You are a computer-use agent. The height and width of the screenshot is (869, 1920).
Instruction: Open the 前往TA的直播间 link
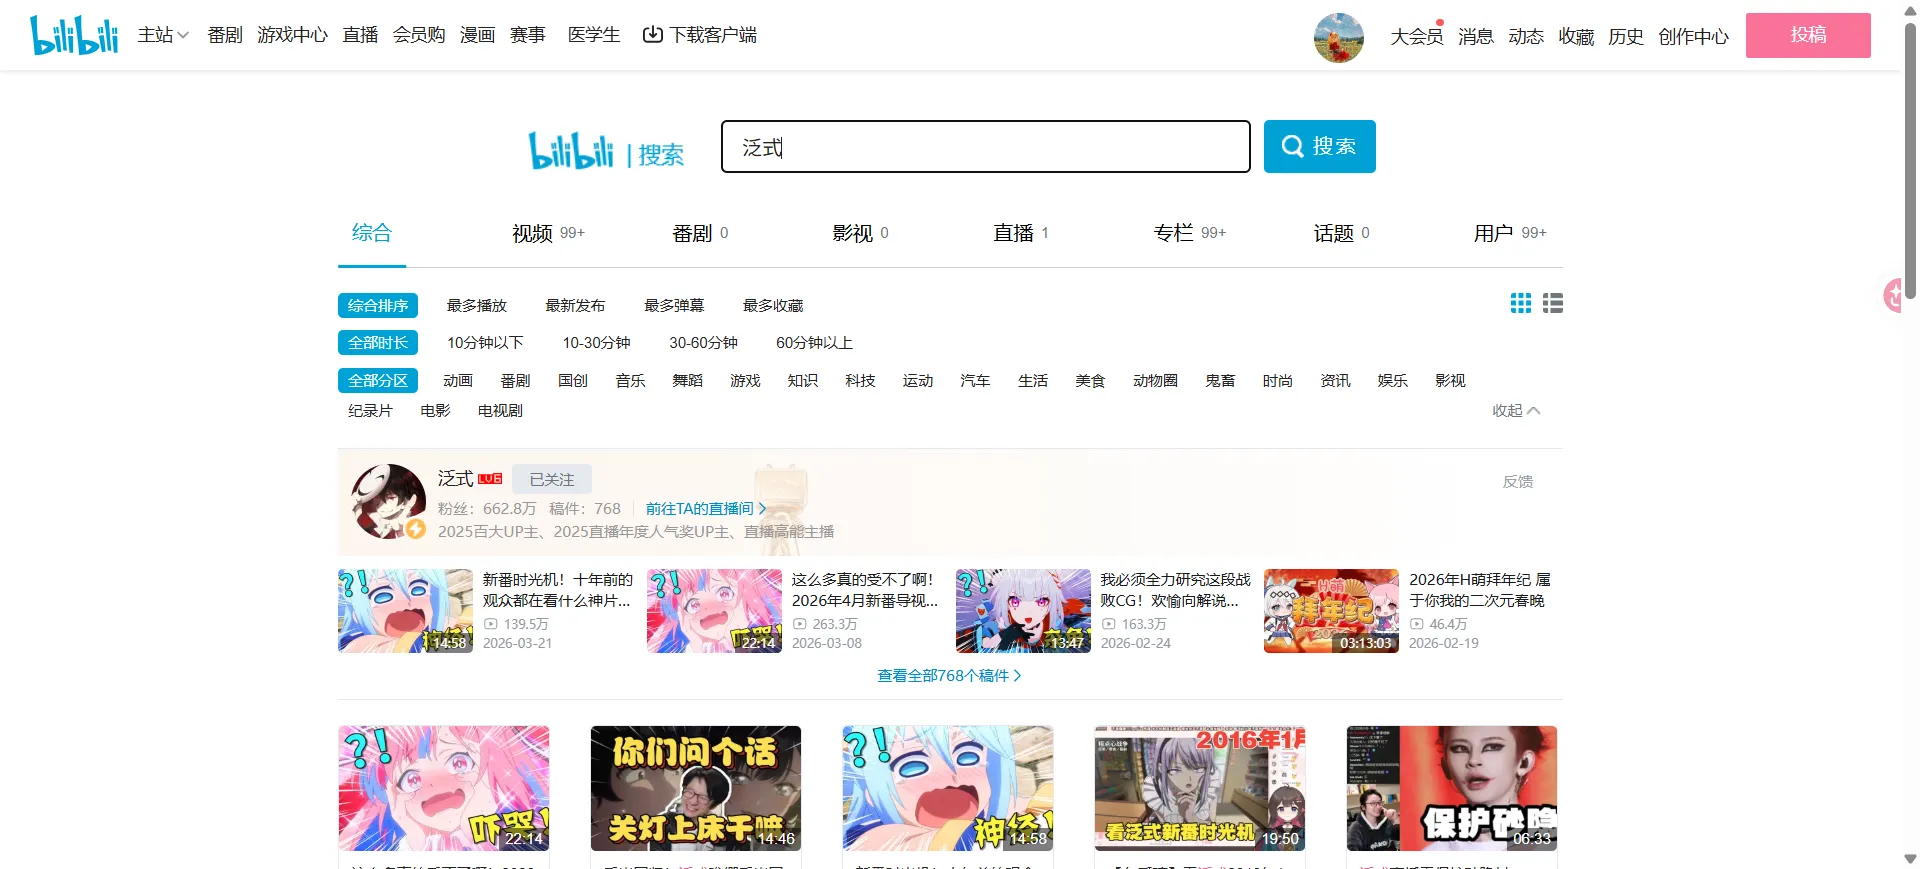click(x=705, y=509)
